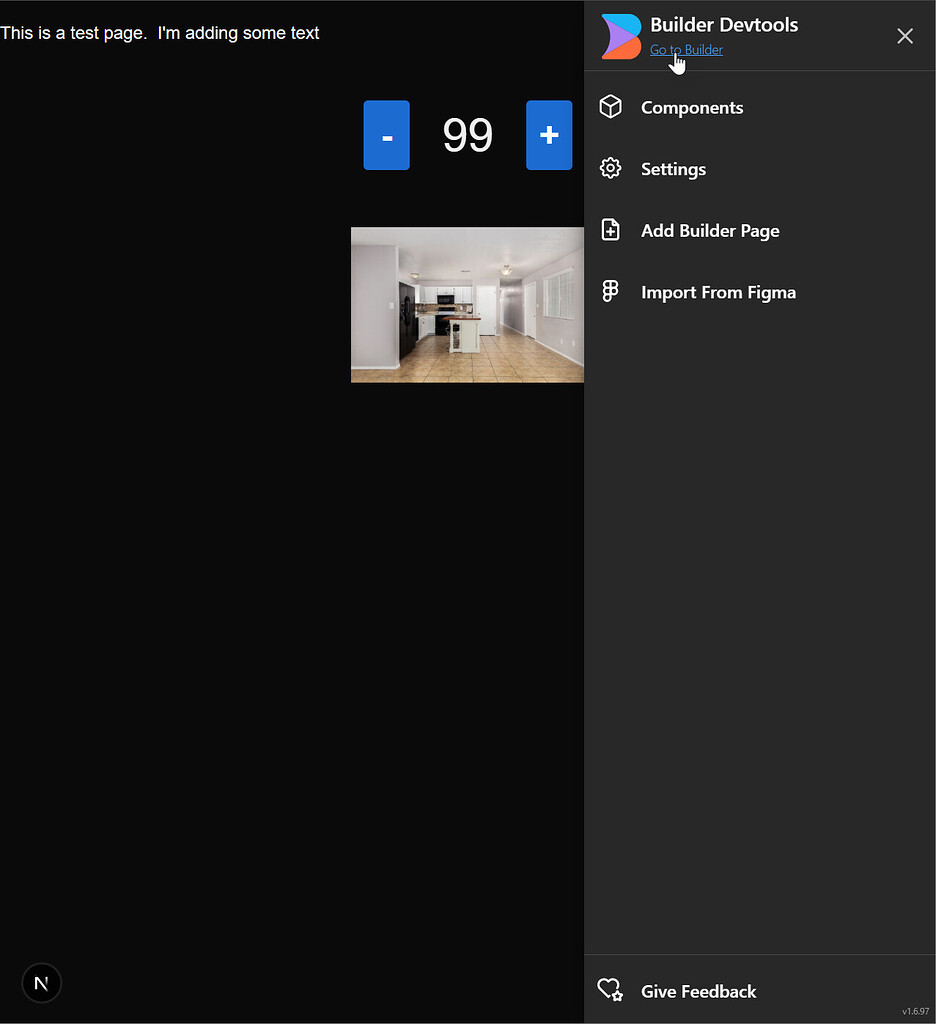Click the N avatar circle at bottom left
This screenshot has width=936, height=1024.
point(41,983)
